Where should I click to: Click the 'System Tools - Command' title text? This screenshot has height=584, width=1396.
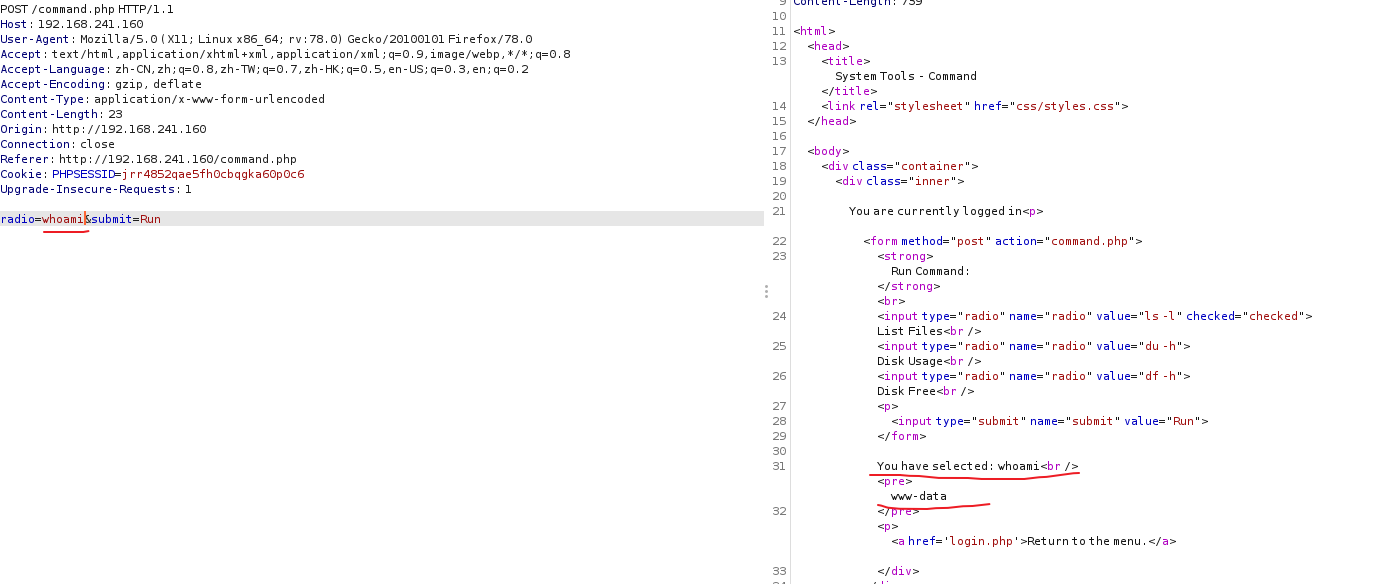906,76
